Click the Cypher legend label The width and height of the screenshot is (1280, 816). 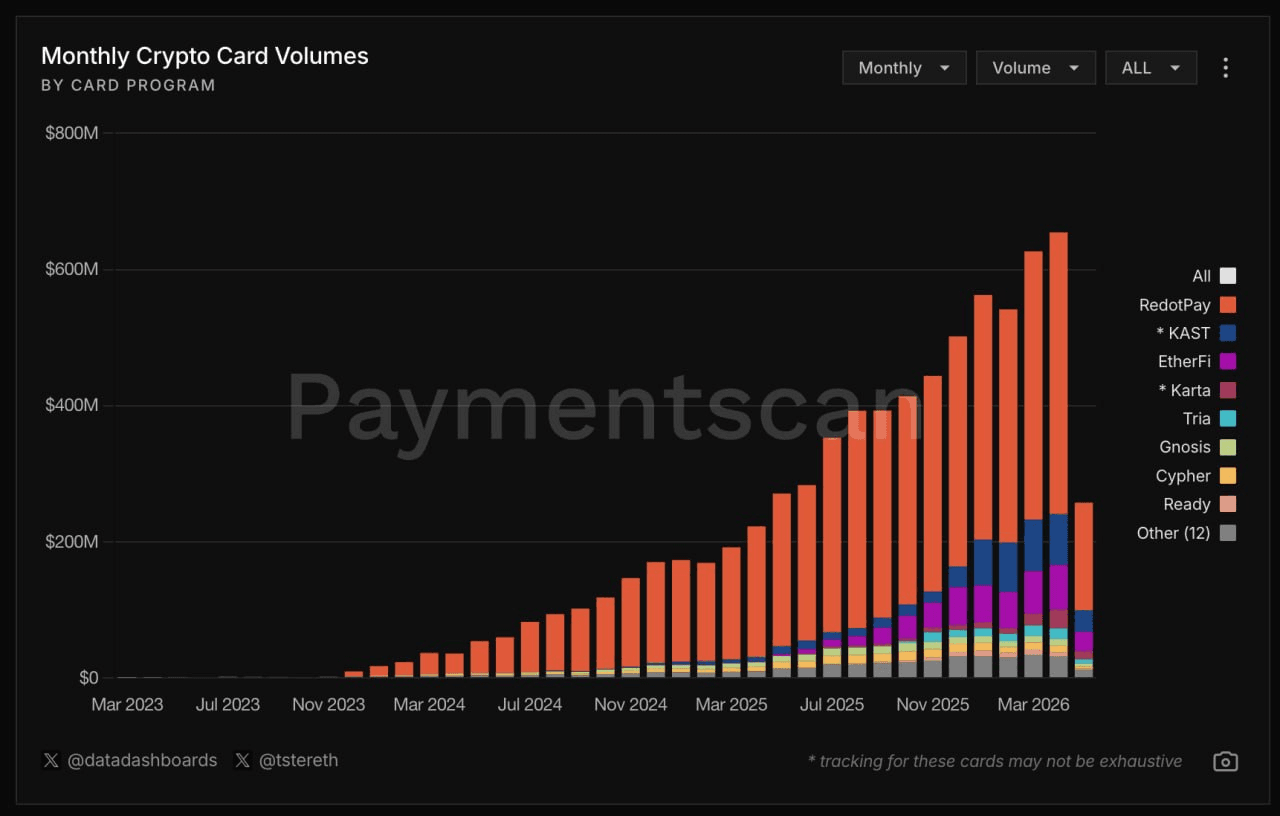[x=1183, y=476]
